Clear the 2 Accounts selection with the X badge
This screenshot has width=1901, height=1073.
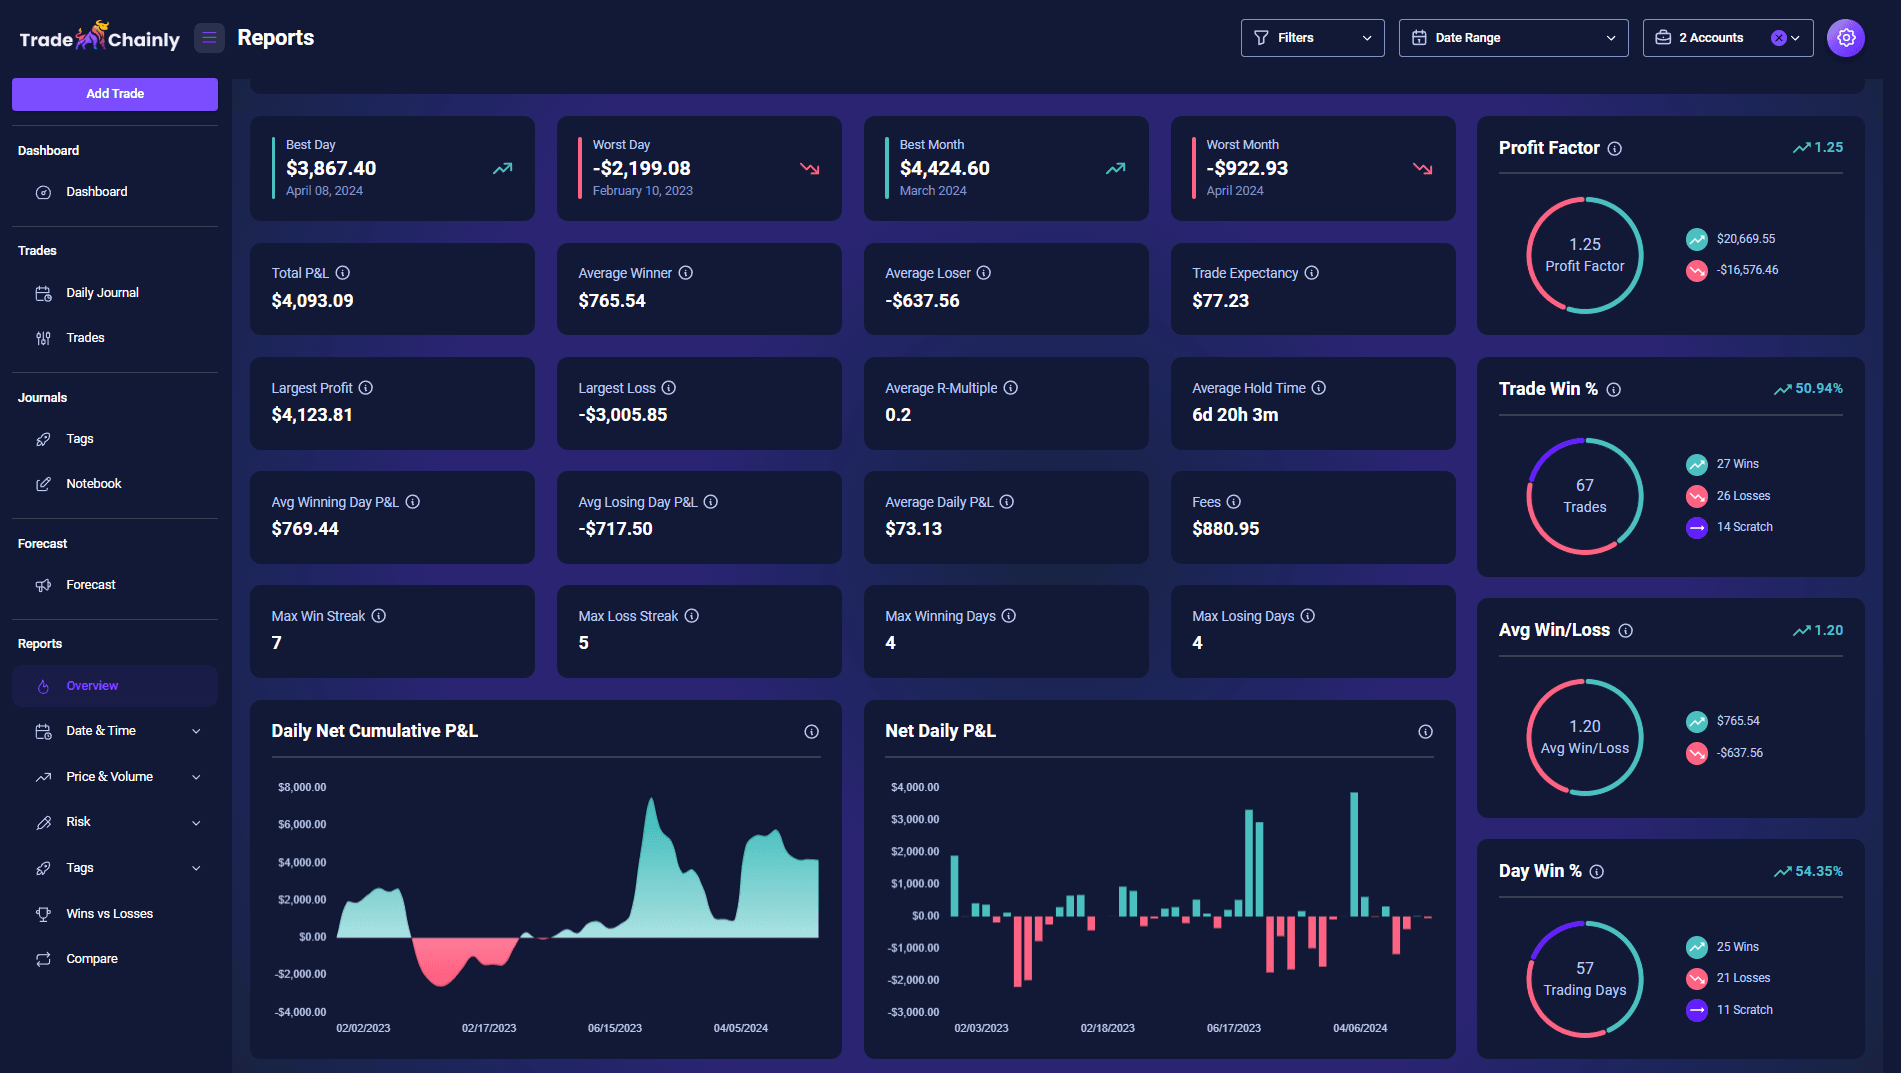1779,37
